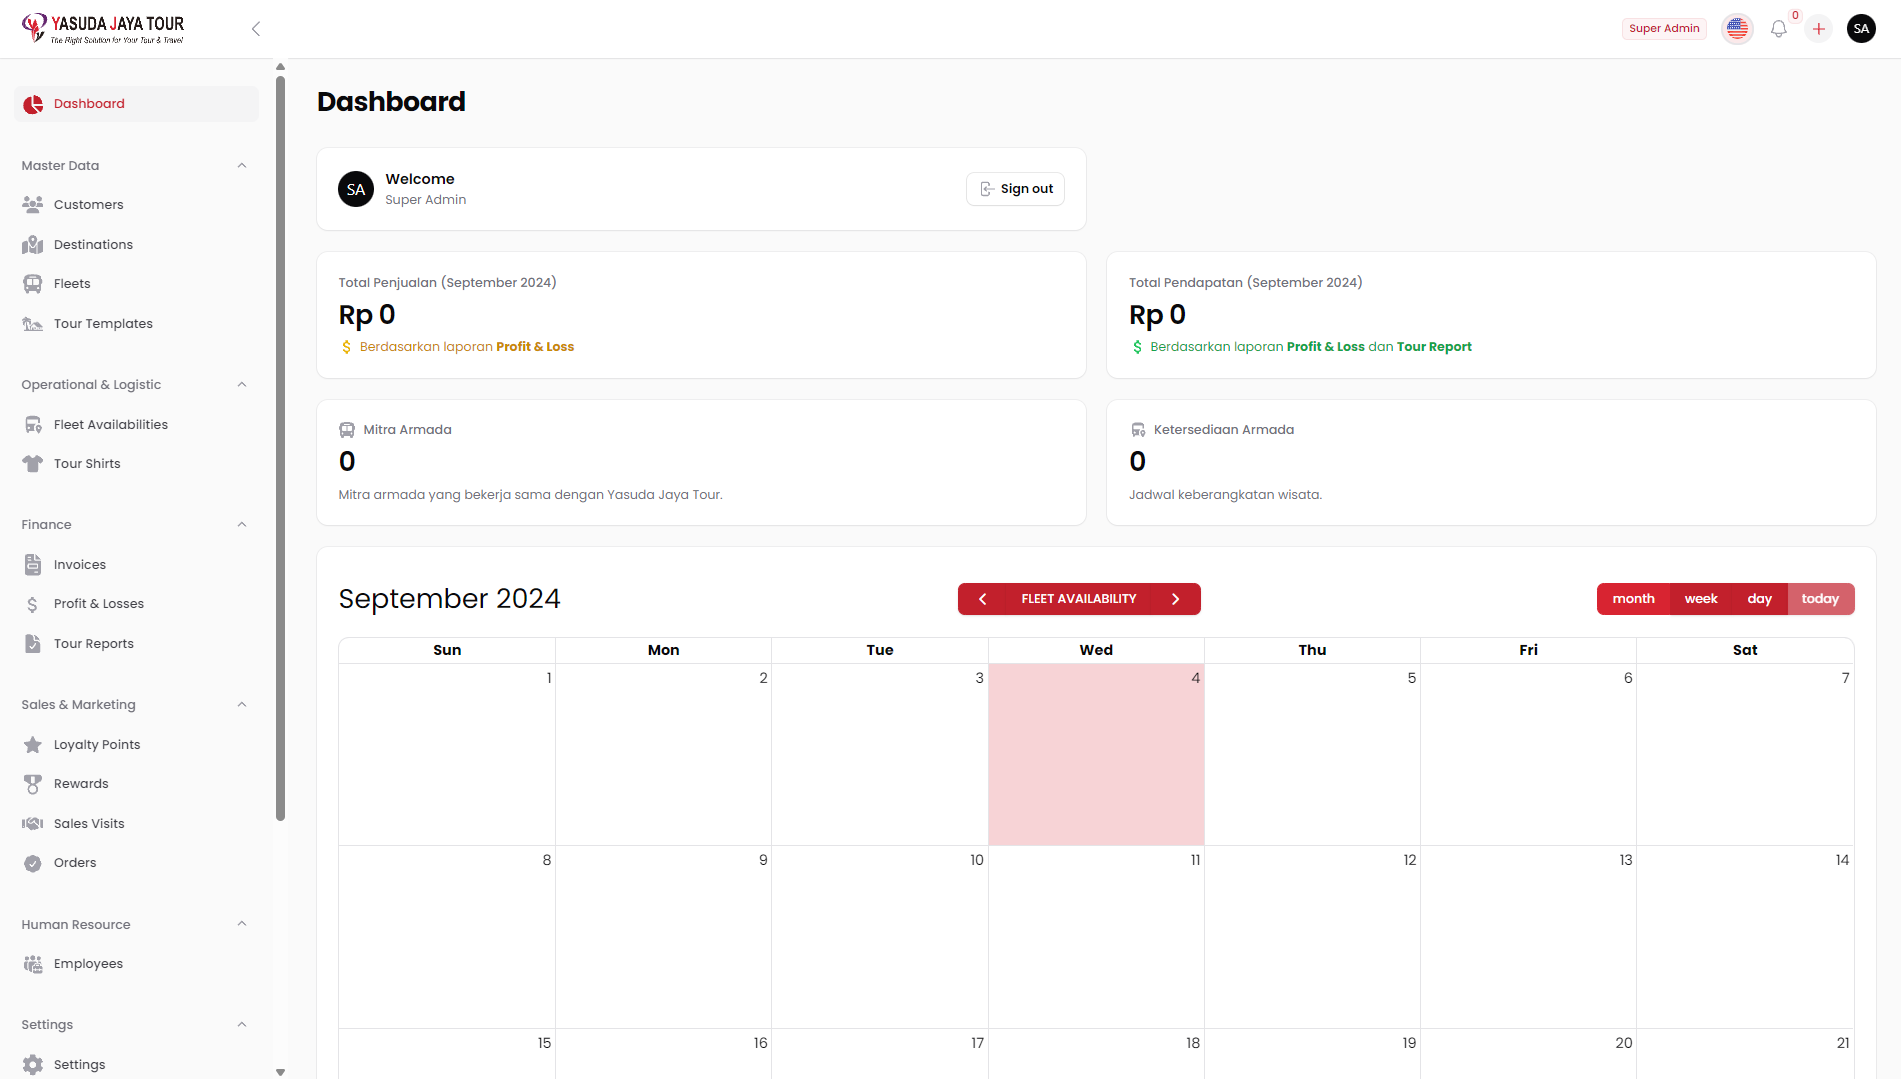
Task: Select September 10 in the calendar
Action: (x=880, y=937)
